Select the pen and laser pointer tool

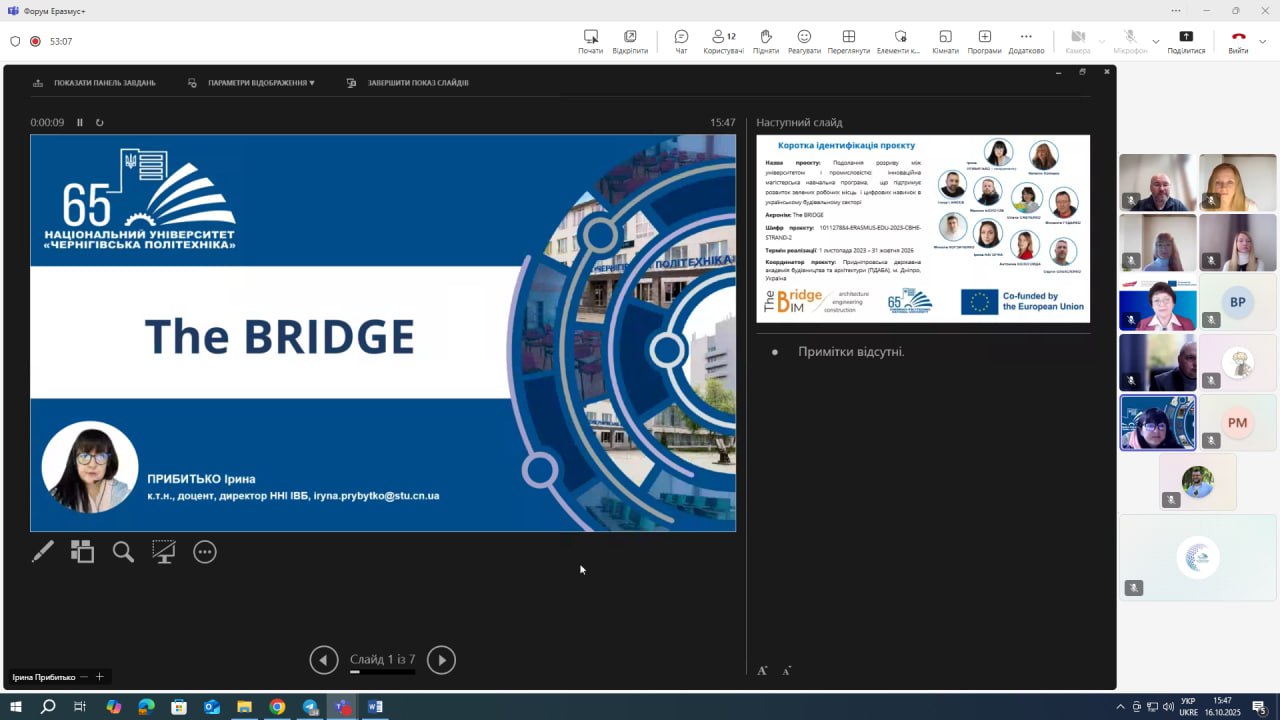click(x=42, y=552)
